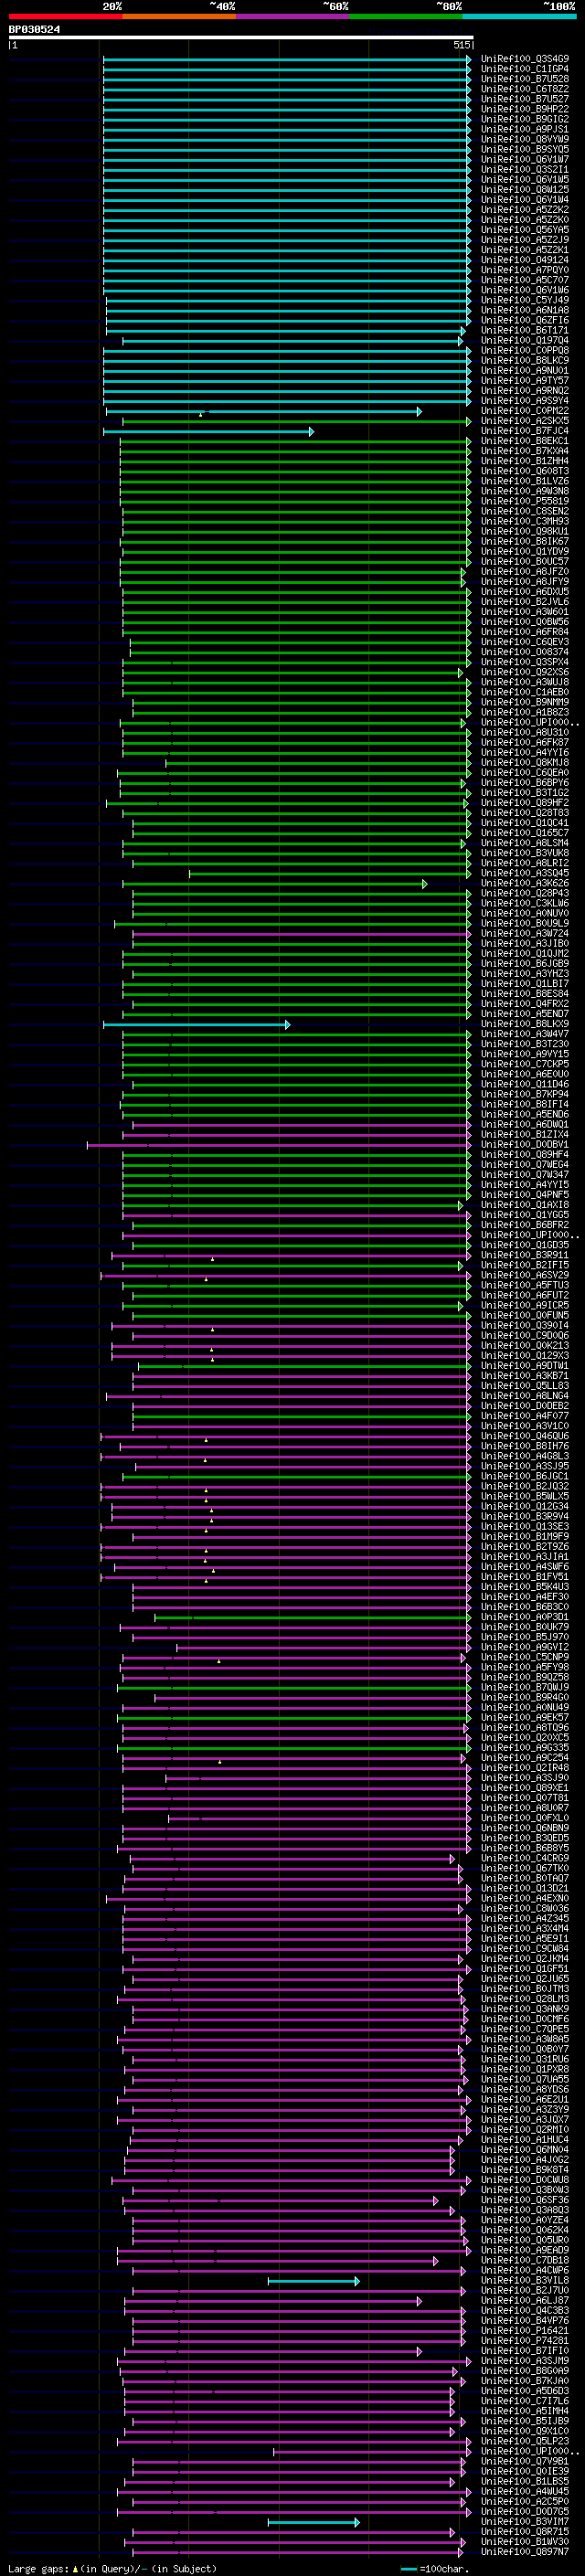The width and height of the screenshot is (585, 2576).
Task: Click the short cyan bar of UniRef100_B3V1L8
Action: [314, 2281]
